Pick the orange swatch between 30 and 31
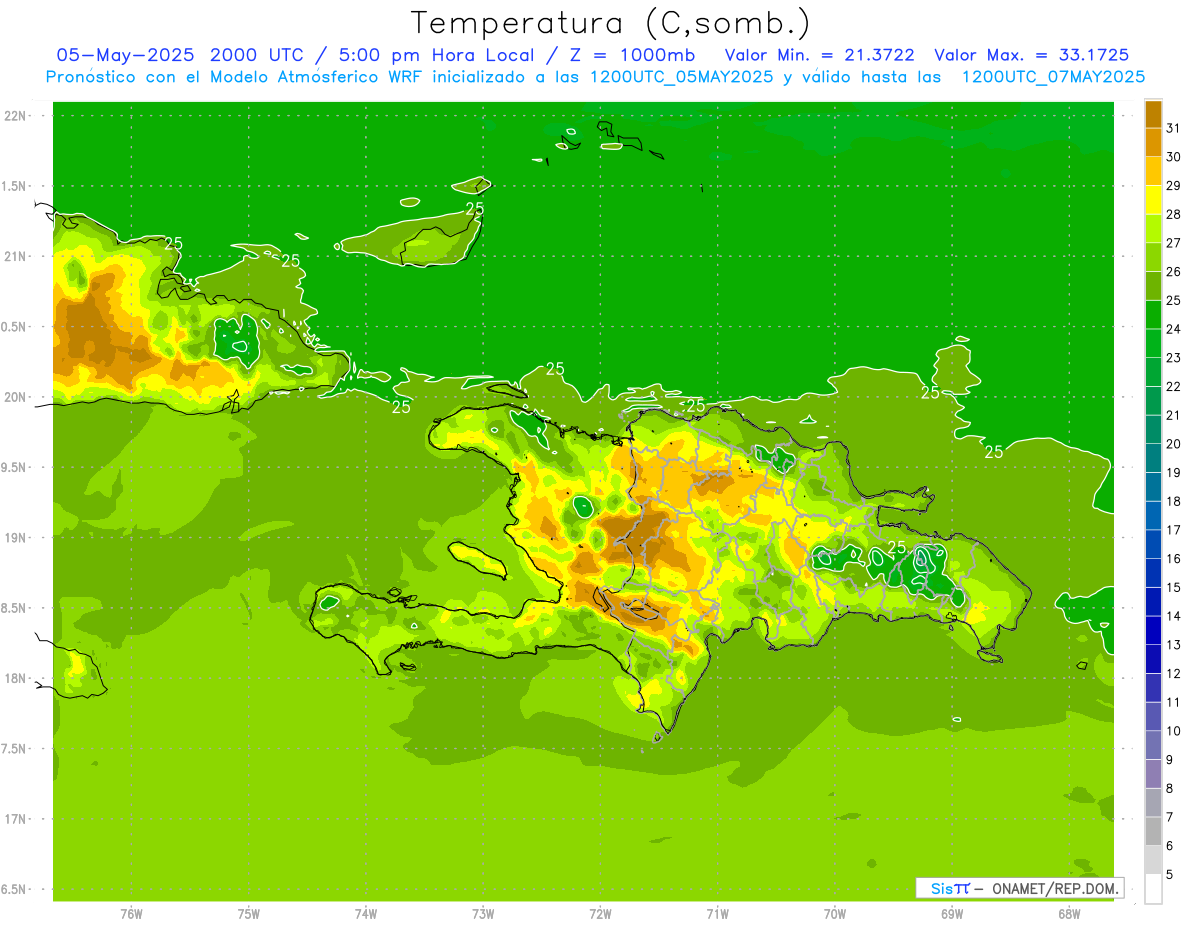The width and height of the screenshot is (1200, 927). coord(1153,142)
